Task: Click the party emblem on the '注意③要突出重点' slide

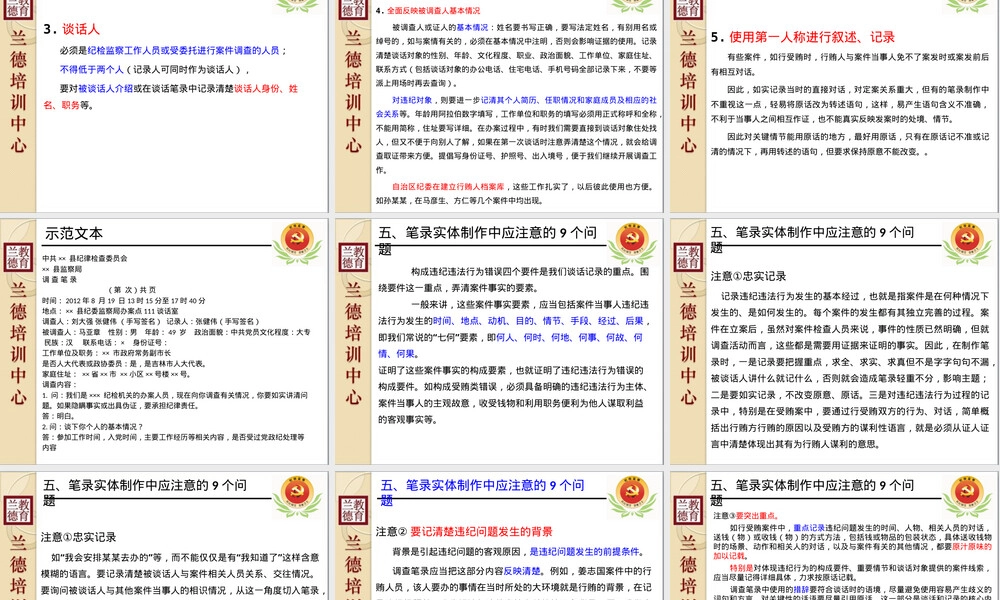Action: pos(967,495)
